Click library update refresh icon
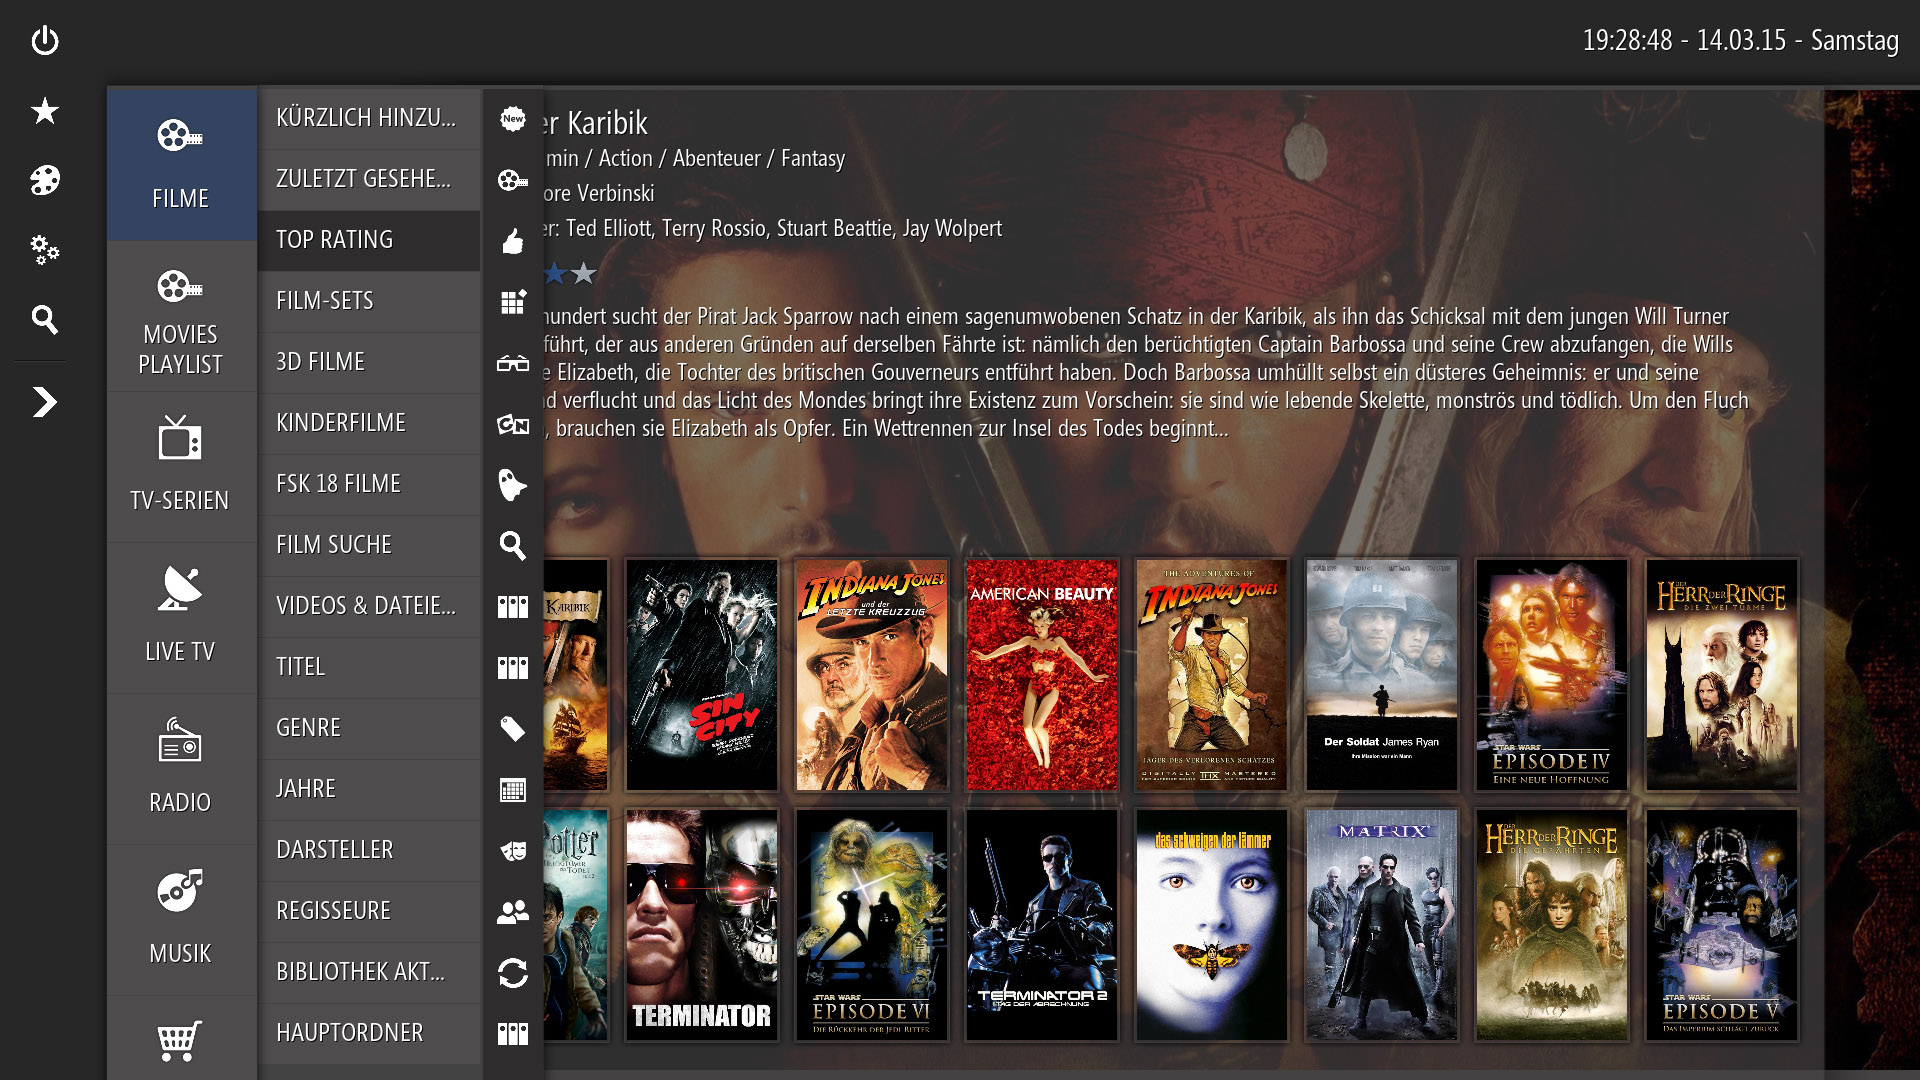Screen dimensions: 1920x1080 [513, 973]
